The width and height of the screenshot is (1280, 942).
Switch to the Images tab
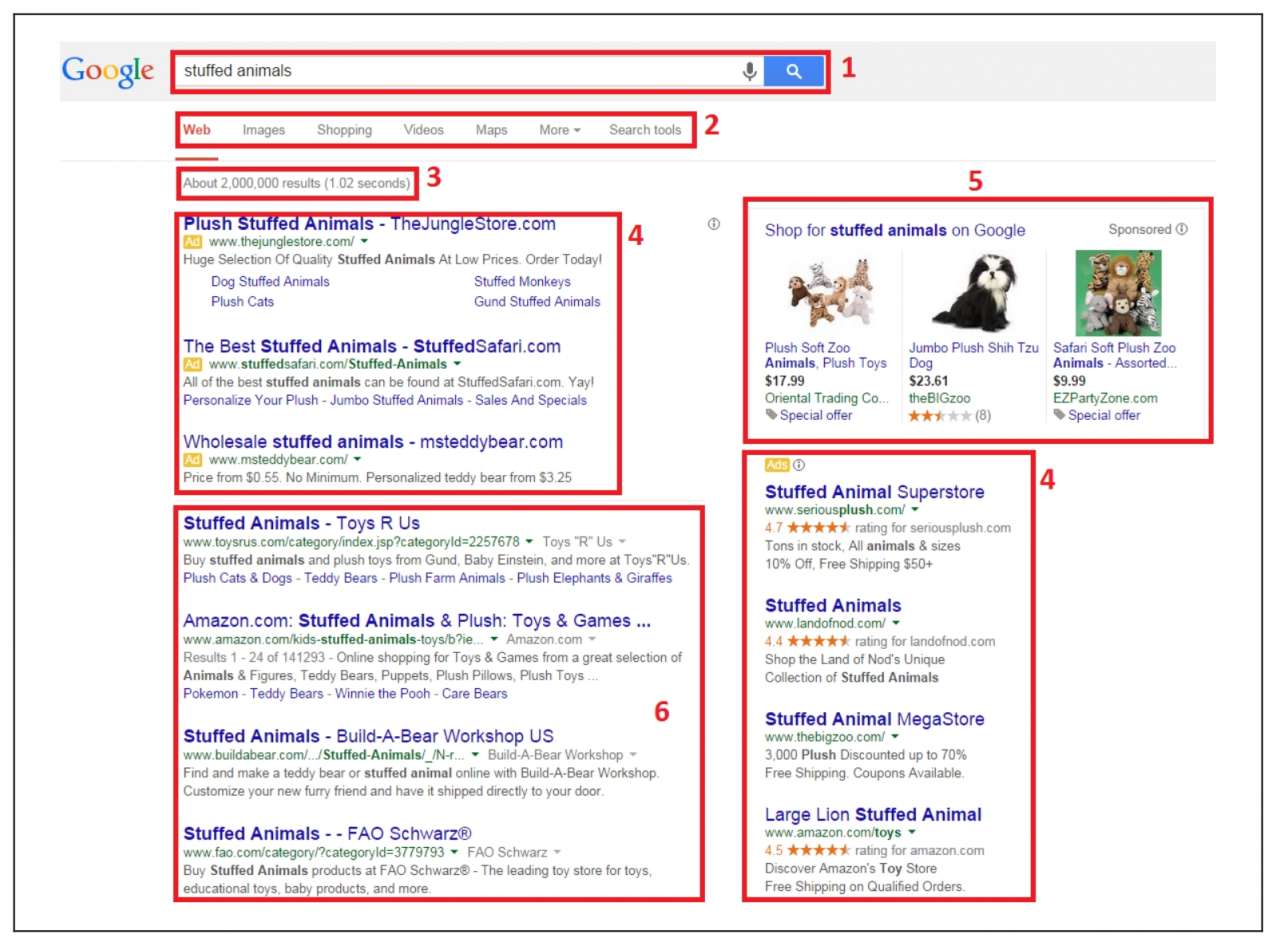(264, 130)
